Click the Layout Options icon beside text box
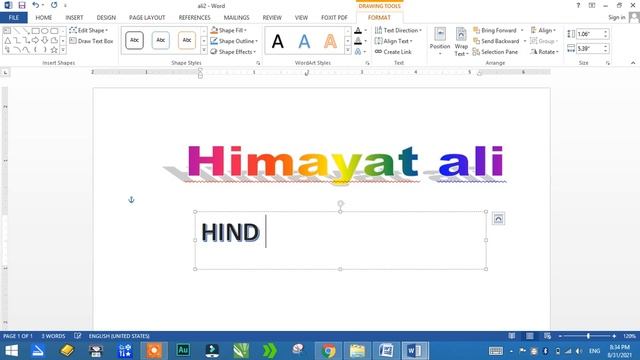 pyautogui.click(x=498, y=219)
